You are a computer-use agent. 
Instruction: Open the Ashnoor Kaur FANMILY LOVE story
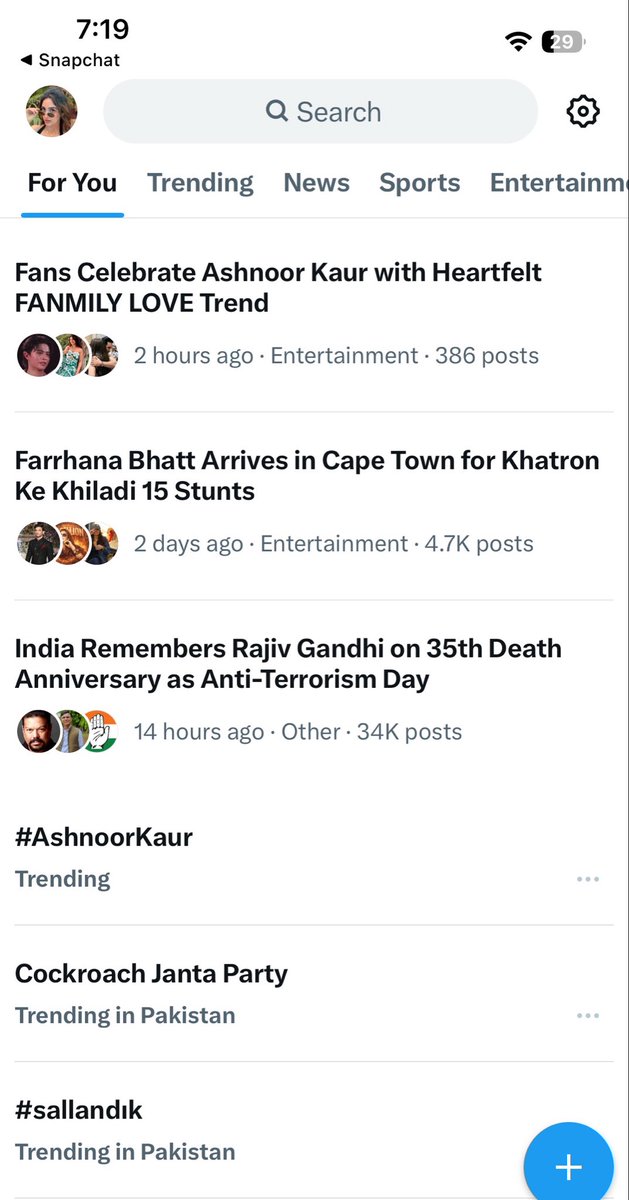[314, 314]
